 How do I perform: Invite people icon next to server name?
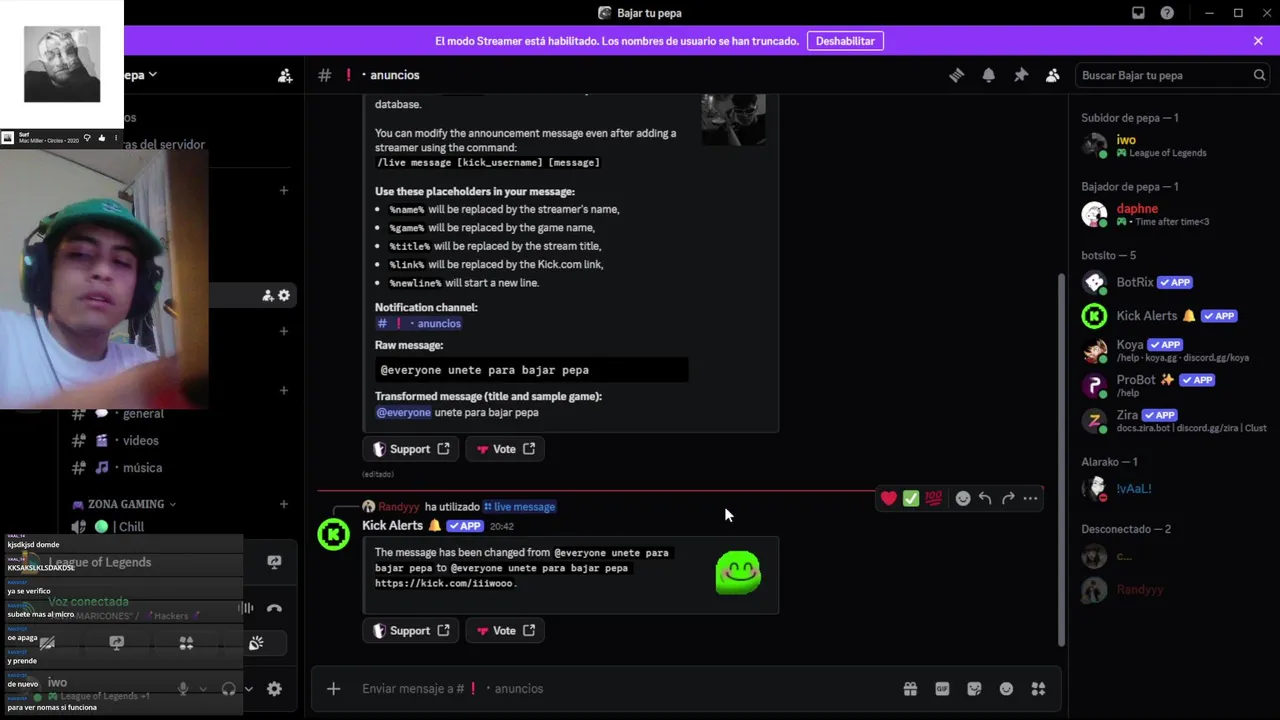tap(285, 75)
